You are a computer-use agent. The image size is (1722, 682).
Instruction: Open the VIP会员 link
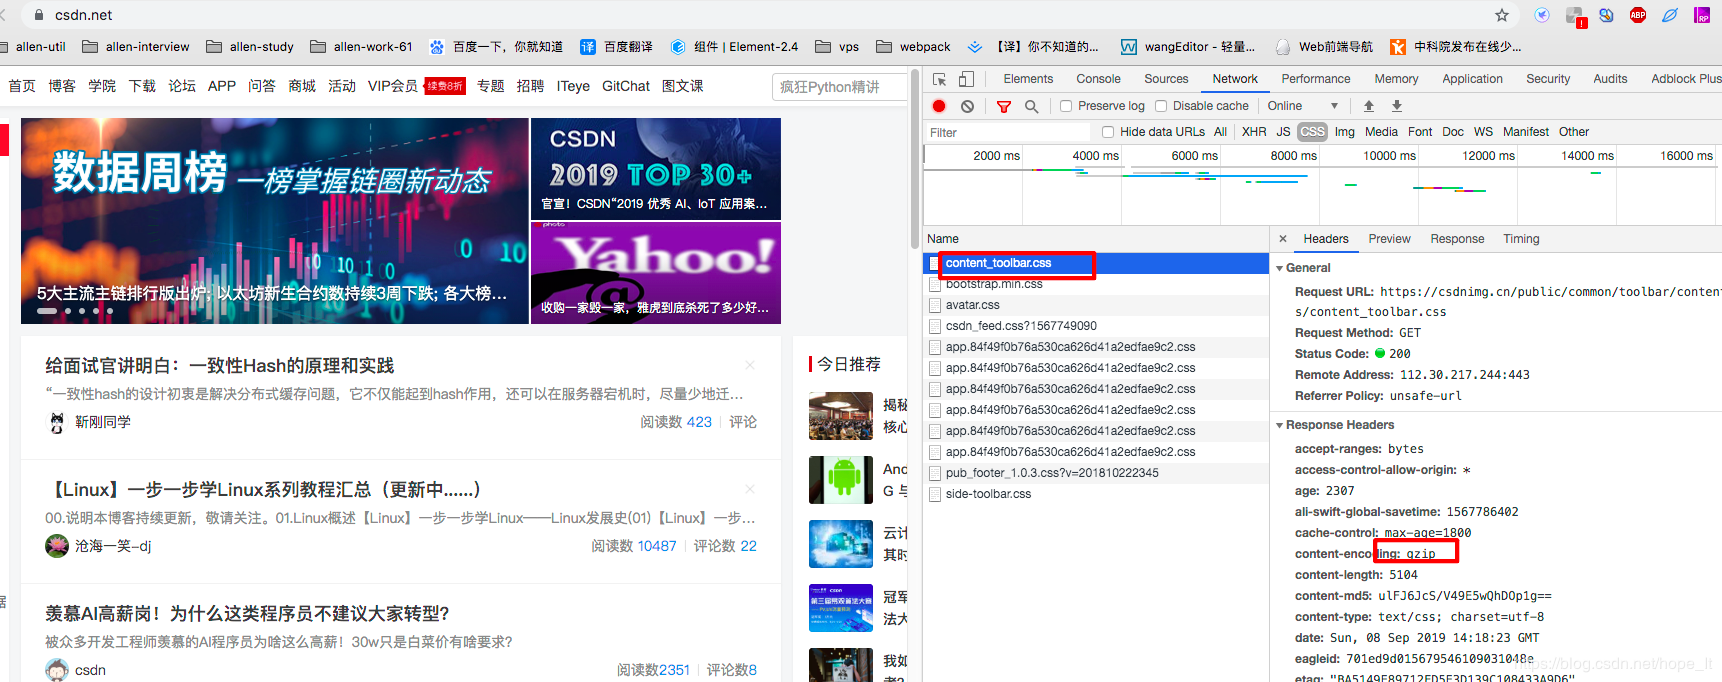(x=393, y=86)
